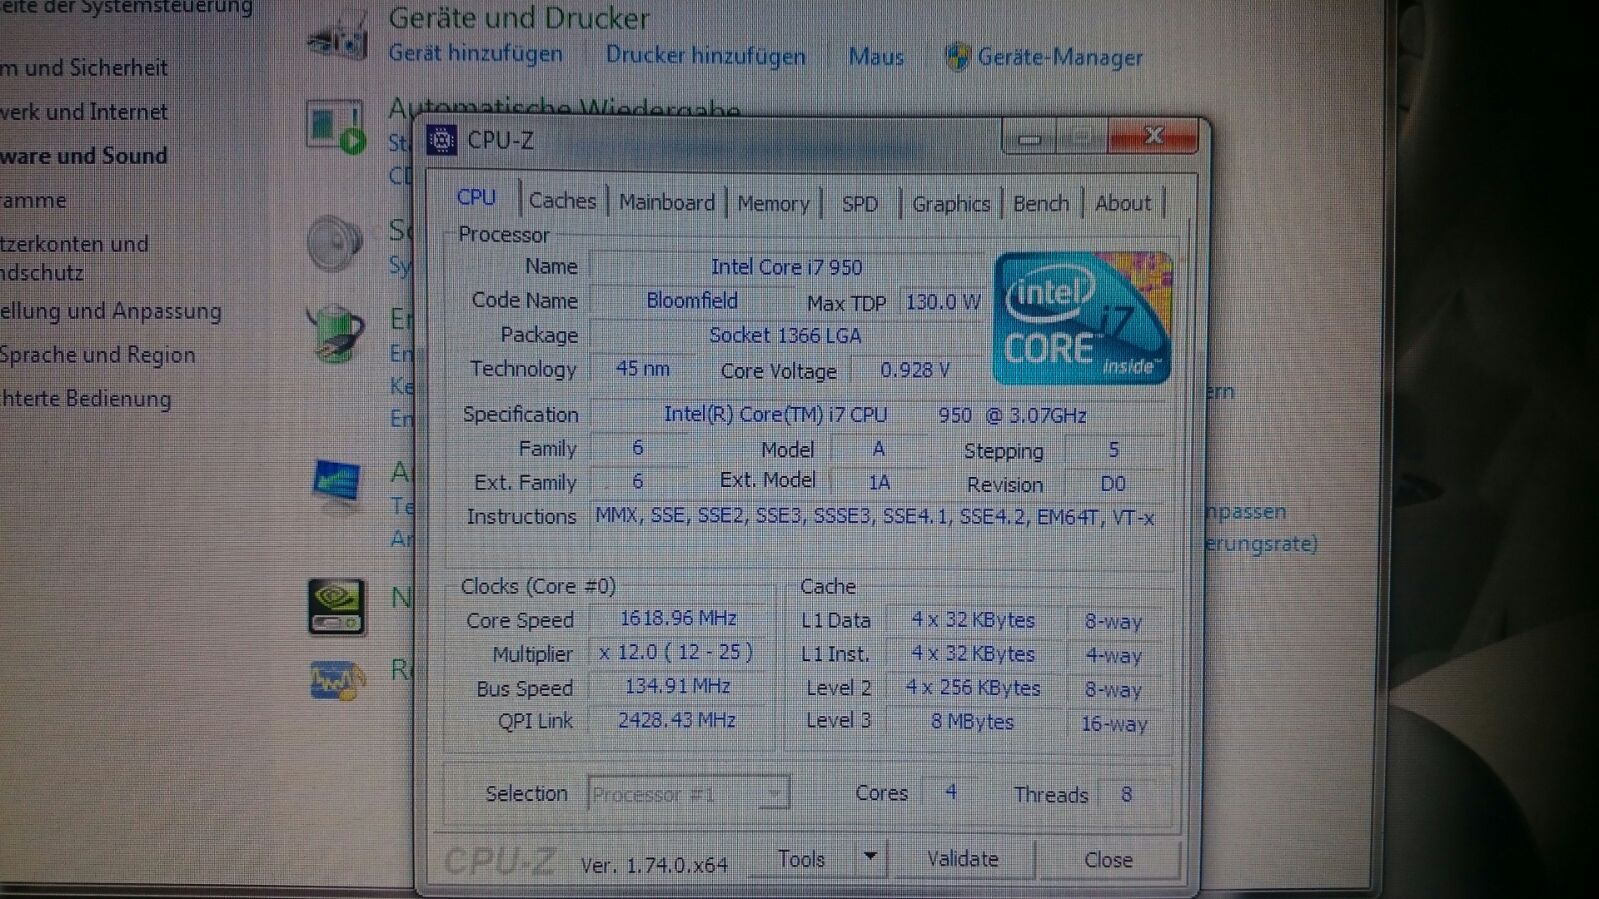This screenshot has width=1599, height=899.
Task: Select 'hterte Bedienung' in sidebar
Action: tap(86, 399)
